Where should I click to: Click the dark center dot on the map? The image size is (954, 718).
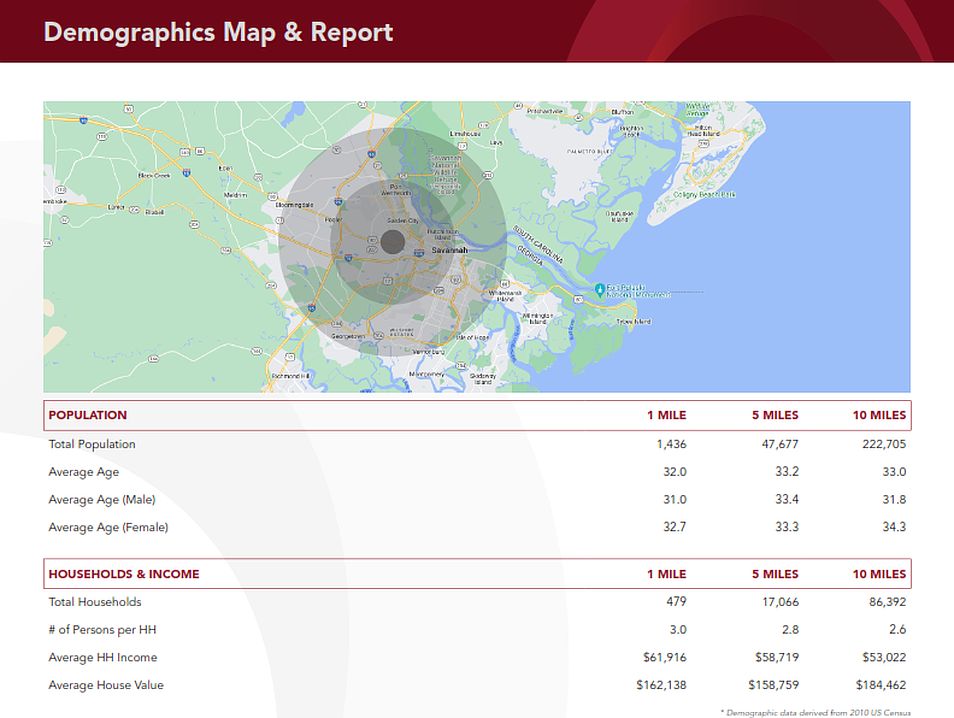point(393,242)
